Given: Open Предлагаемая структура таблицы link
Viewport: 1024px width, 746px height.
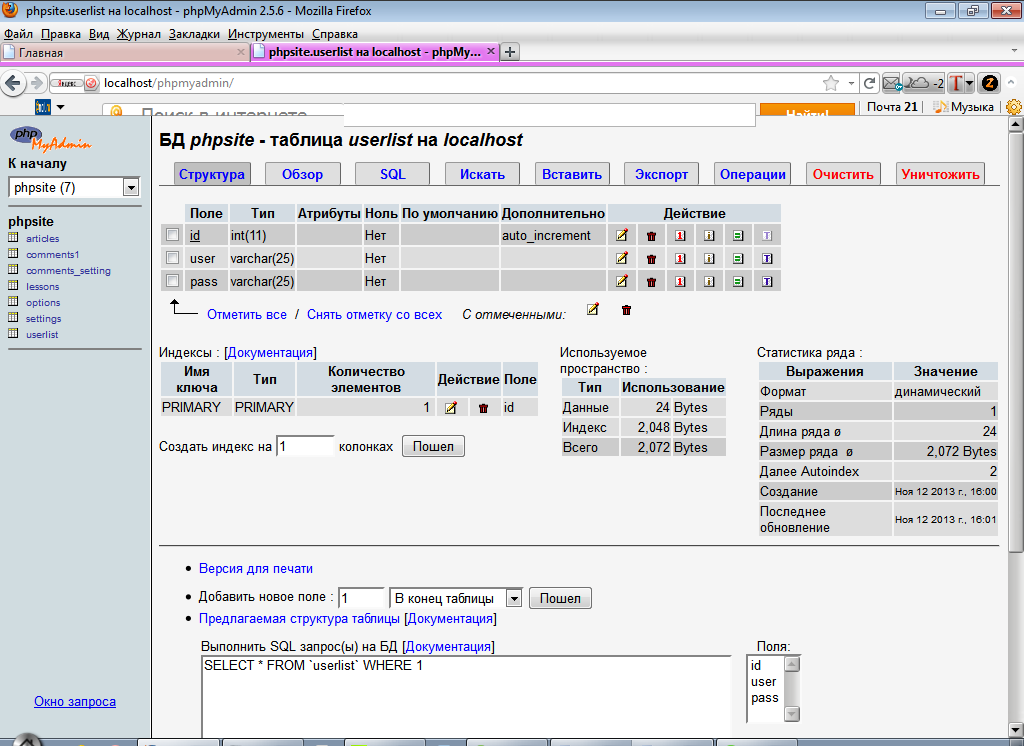Looking at the screenshot, I should coord(299,618).
